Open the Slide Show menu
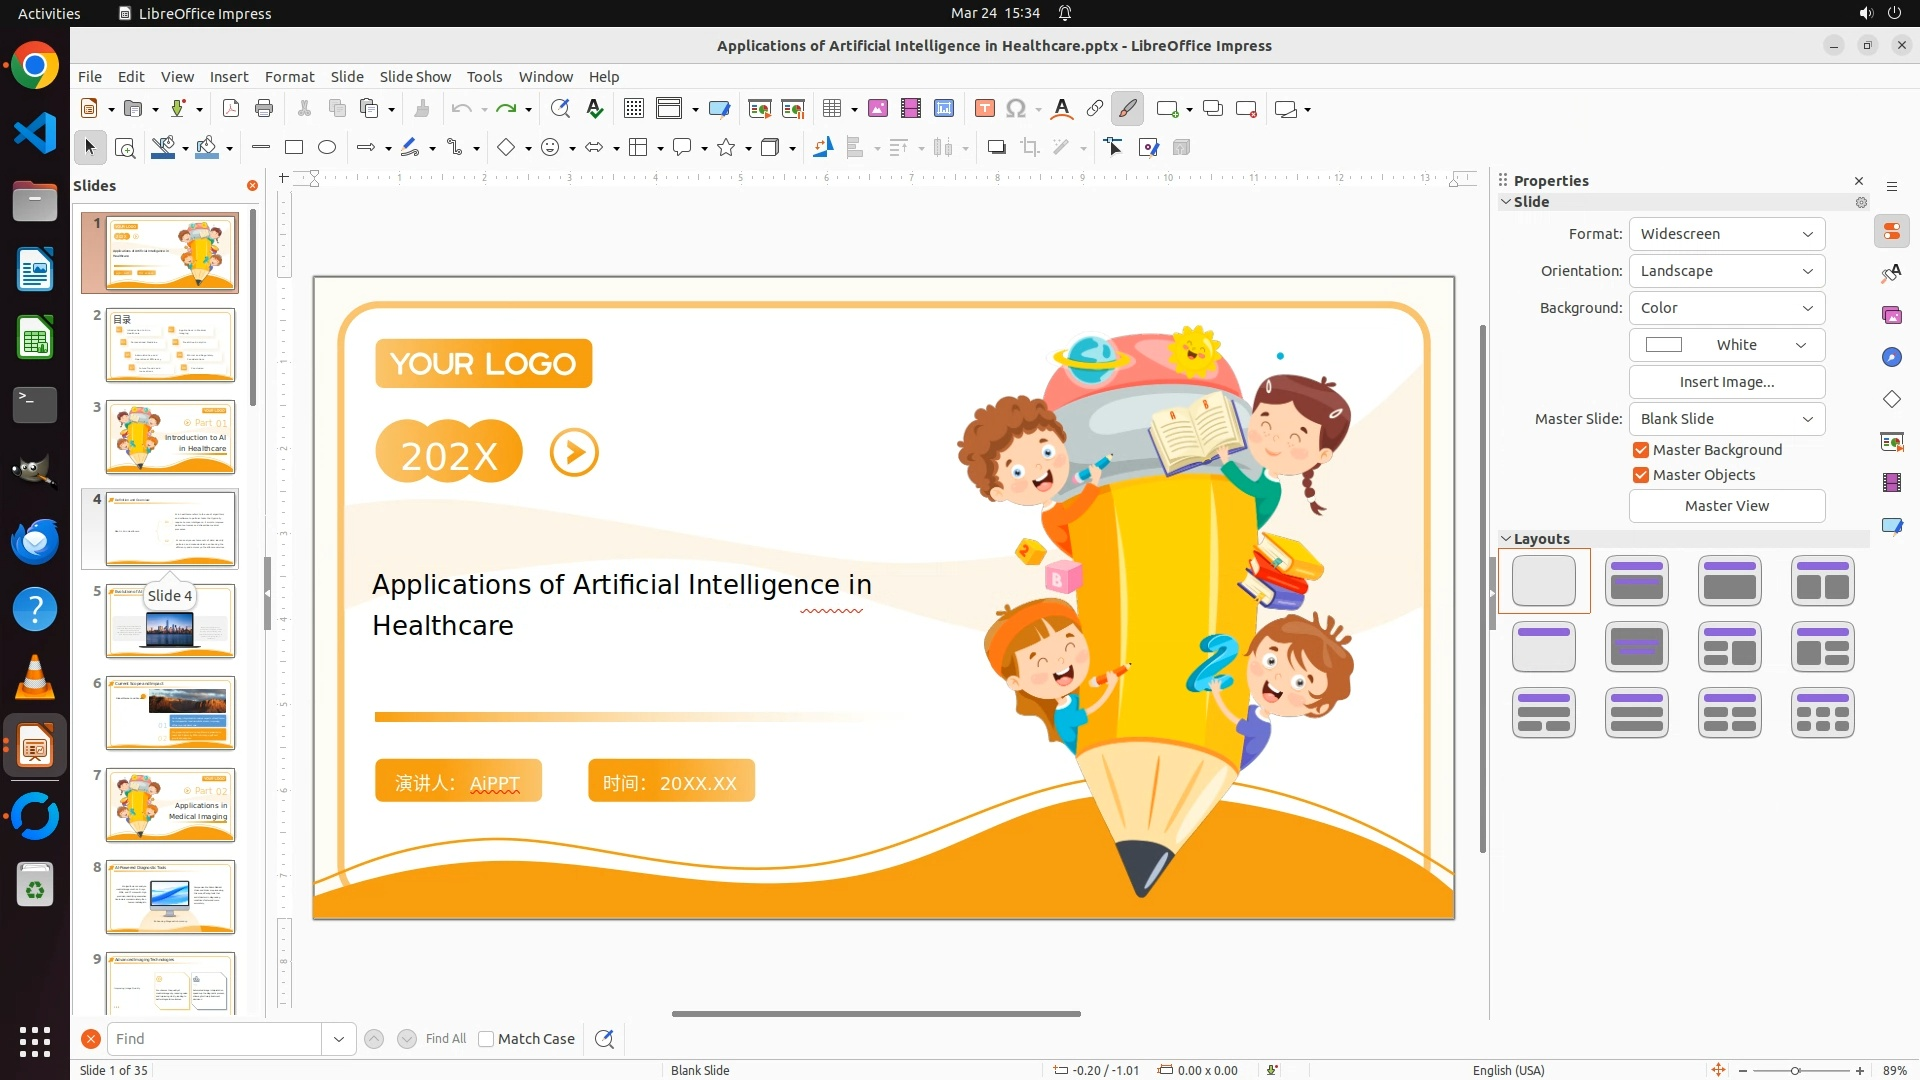 tap(415, 77)
